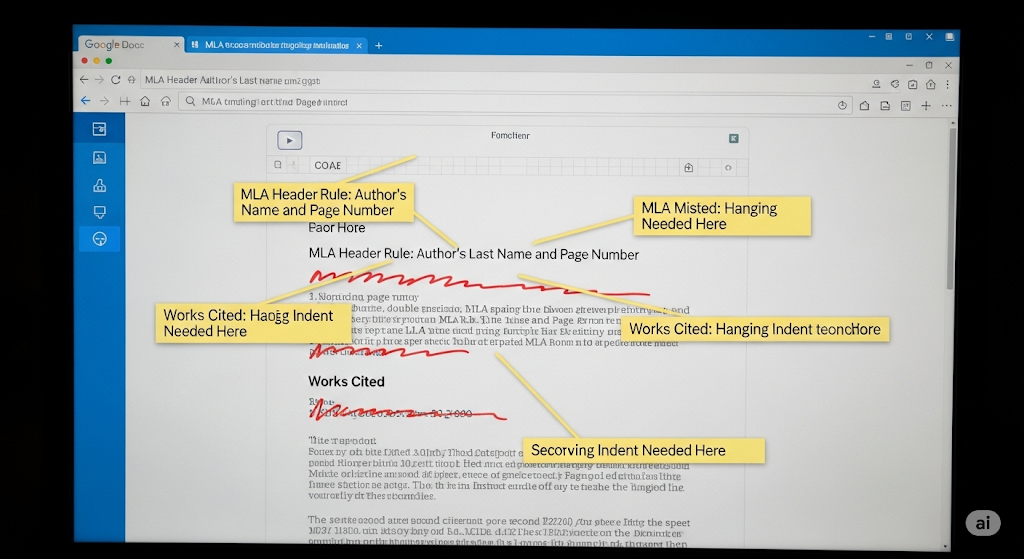Open the three-dot more menu in second toolbar
1024x559 pixels.
coord(946,106)
